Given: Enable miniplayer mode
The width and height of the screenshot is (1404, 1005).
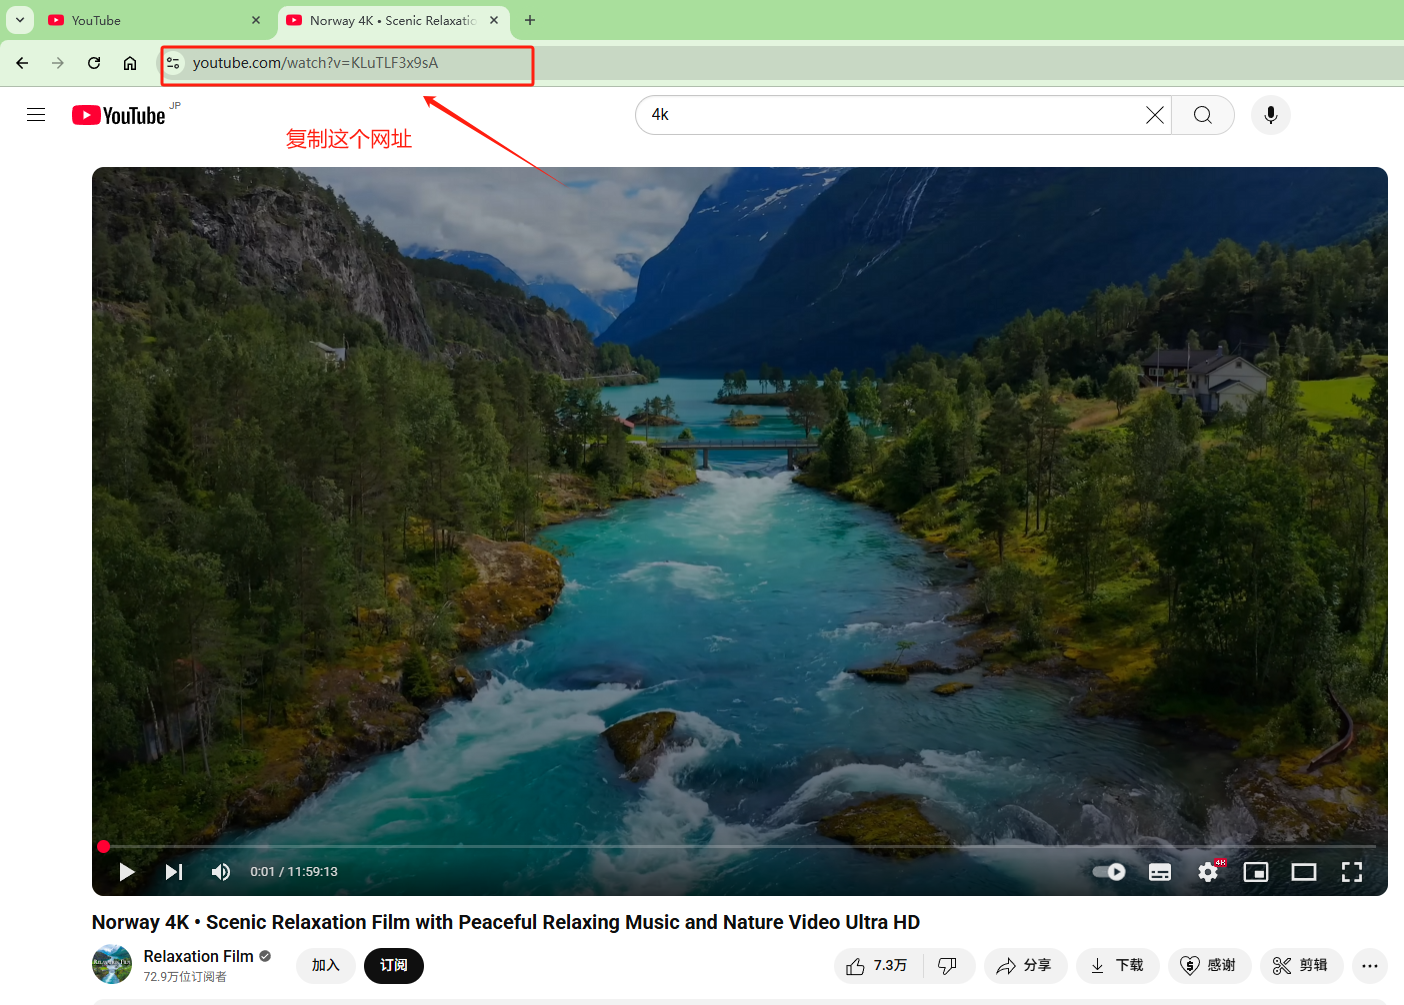Looking at the screenshot, I should (x=1256, y=872).
